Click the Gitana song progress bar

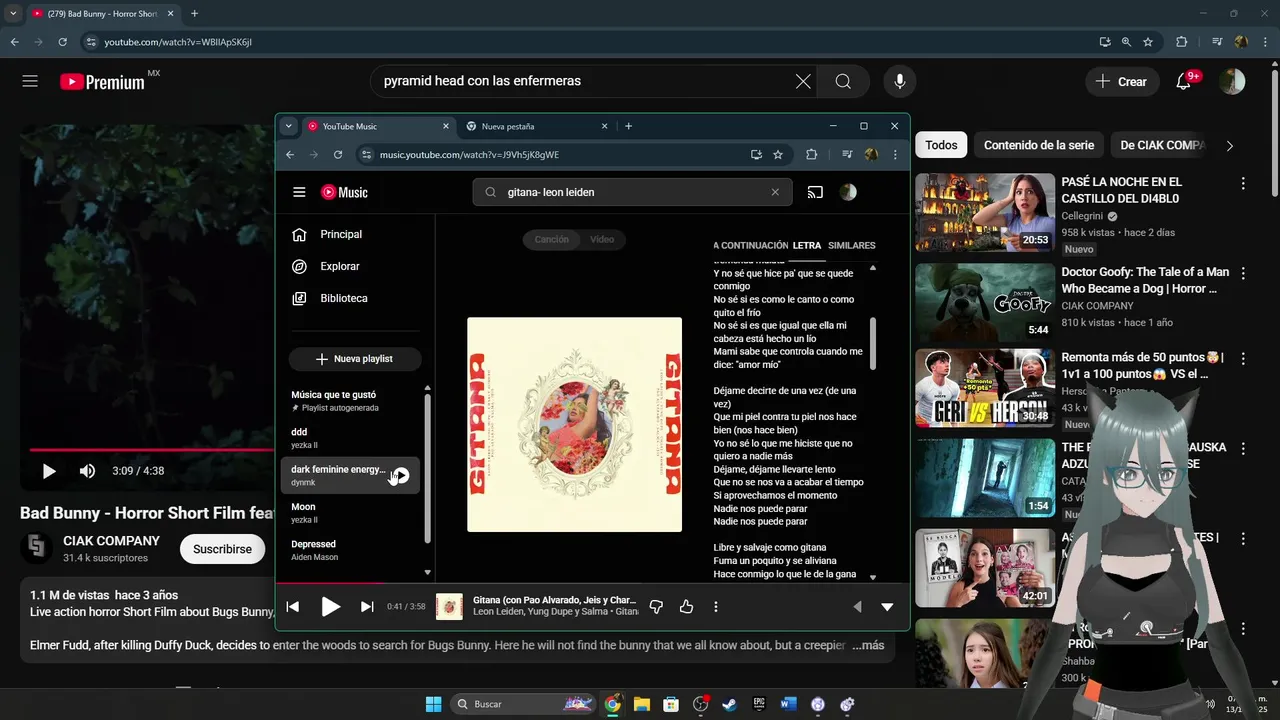tap(592, 583)
